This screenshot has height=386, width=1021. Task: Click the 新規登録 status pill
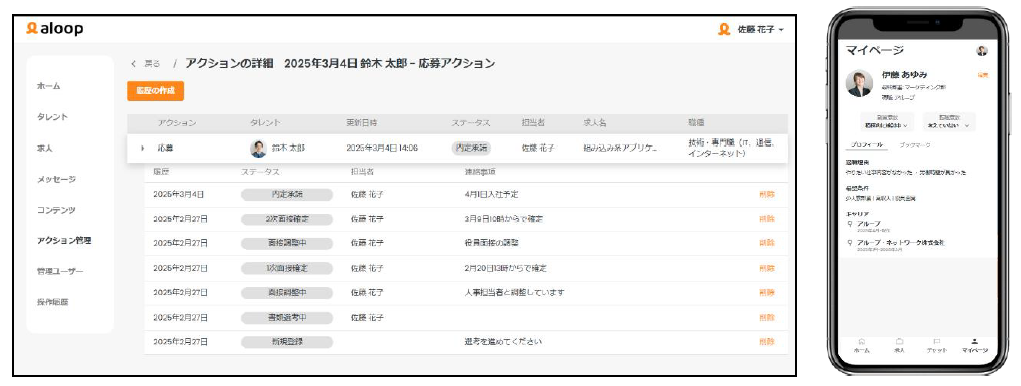click(x=287, y=342)
